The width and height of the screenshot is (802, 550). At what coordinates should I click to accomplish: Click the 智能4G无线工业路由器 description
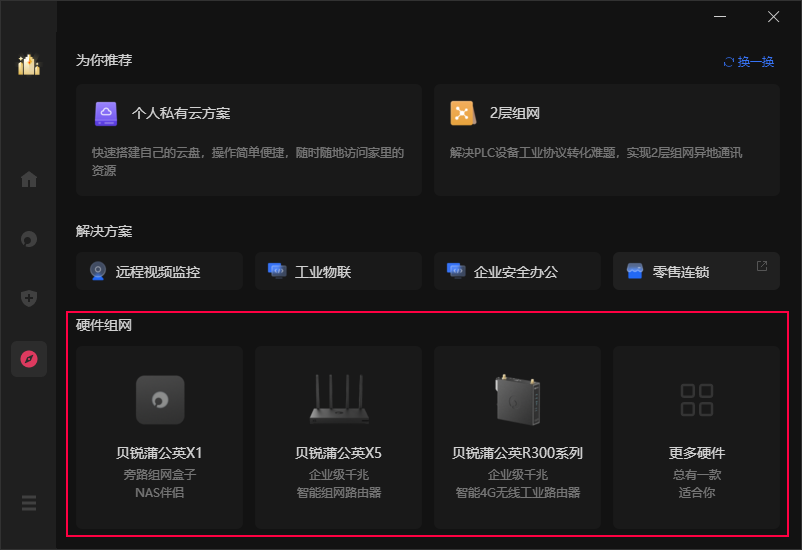coord(518,493)
